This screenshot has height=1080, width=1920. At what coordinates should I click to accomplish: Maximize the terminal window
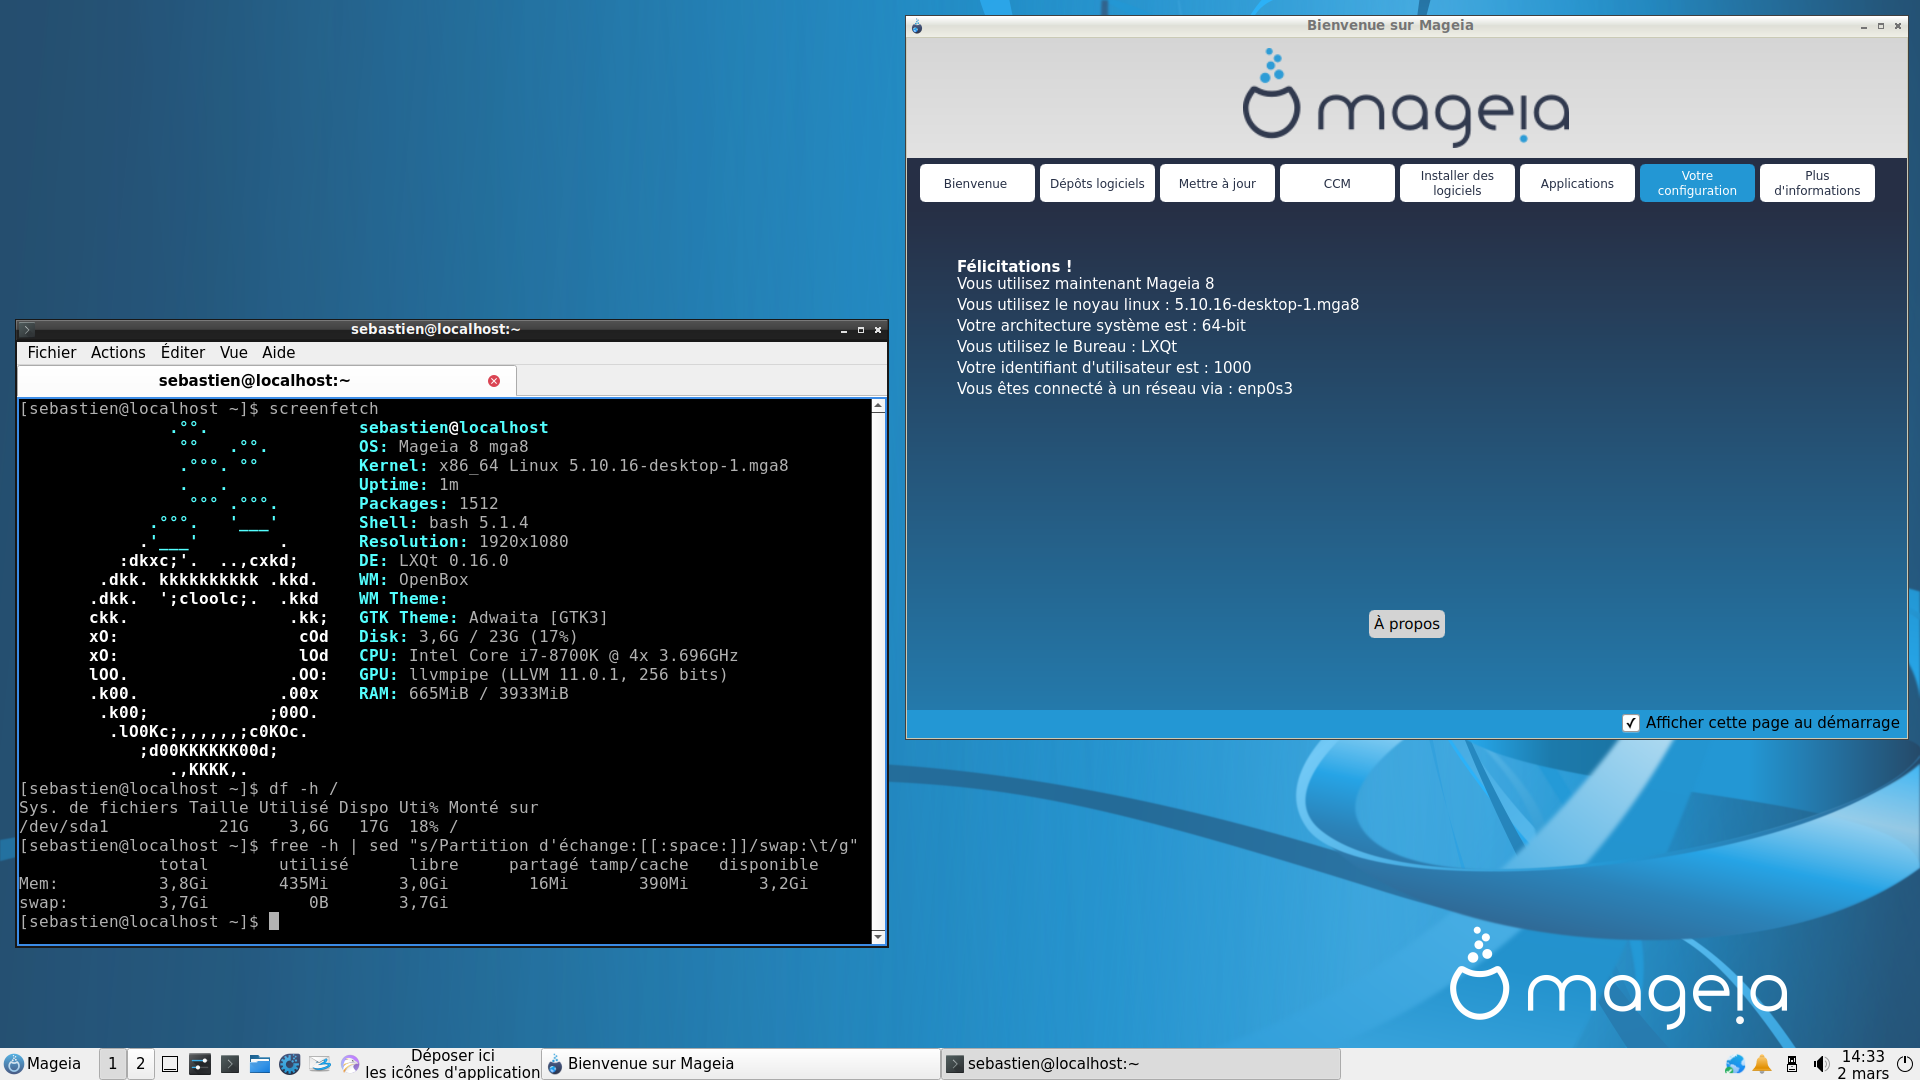[861, 330]
